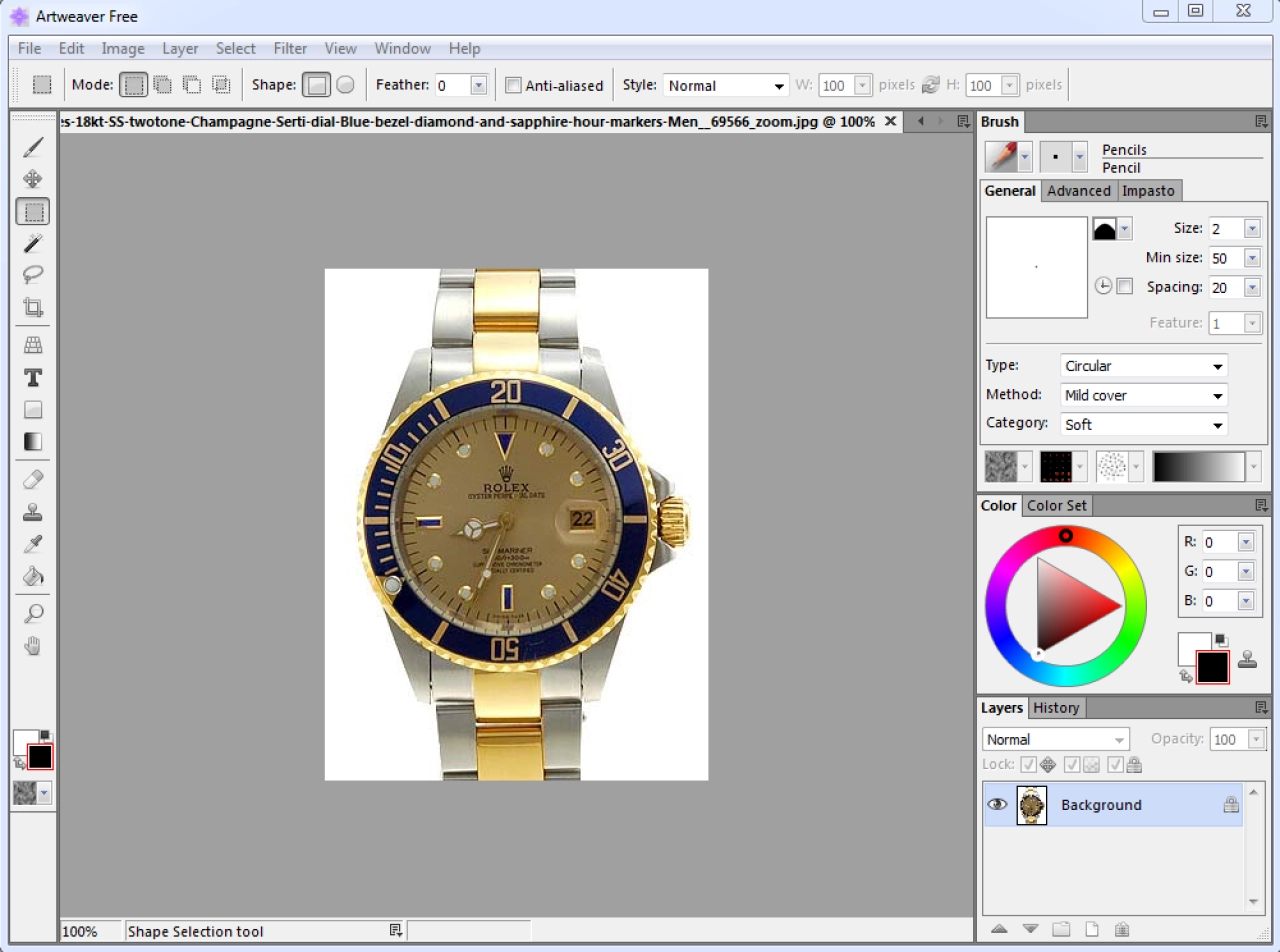Switch to the Advanced brush tab

click(1079, 191)
